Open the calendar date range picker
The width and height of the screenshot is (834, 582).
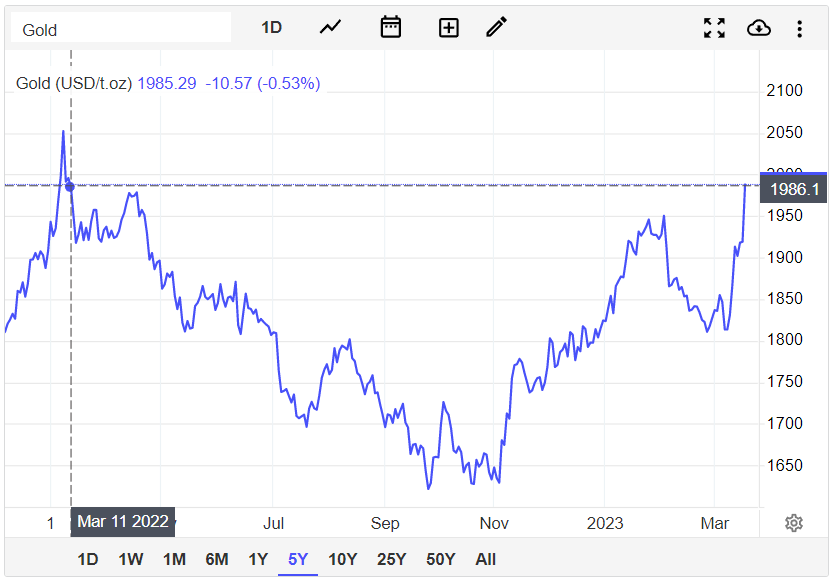pos(390,28)
